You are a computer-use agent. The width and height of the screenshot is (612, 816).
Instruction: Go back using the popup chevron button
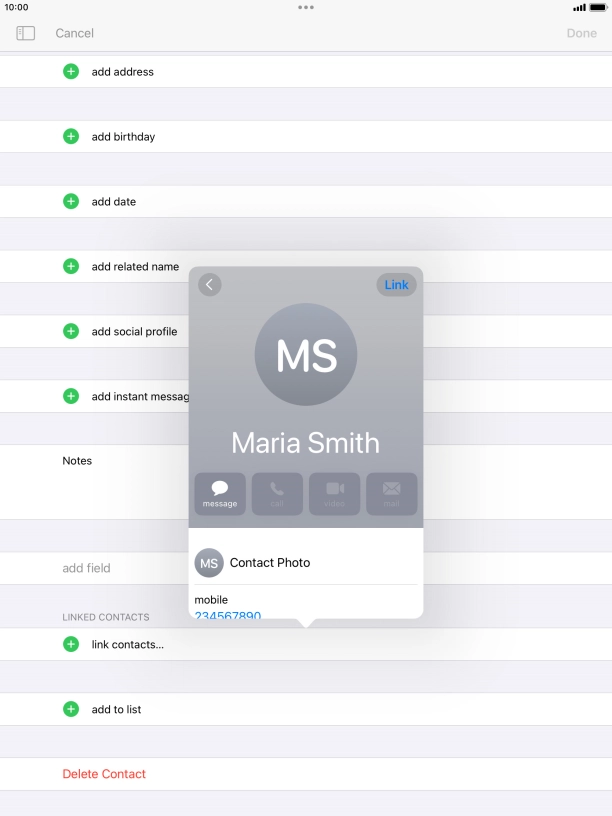tap(209, 285)
